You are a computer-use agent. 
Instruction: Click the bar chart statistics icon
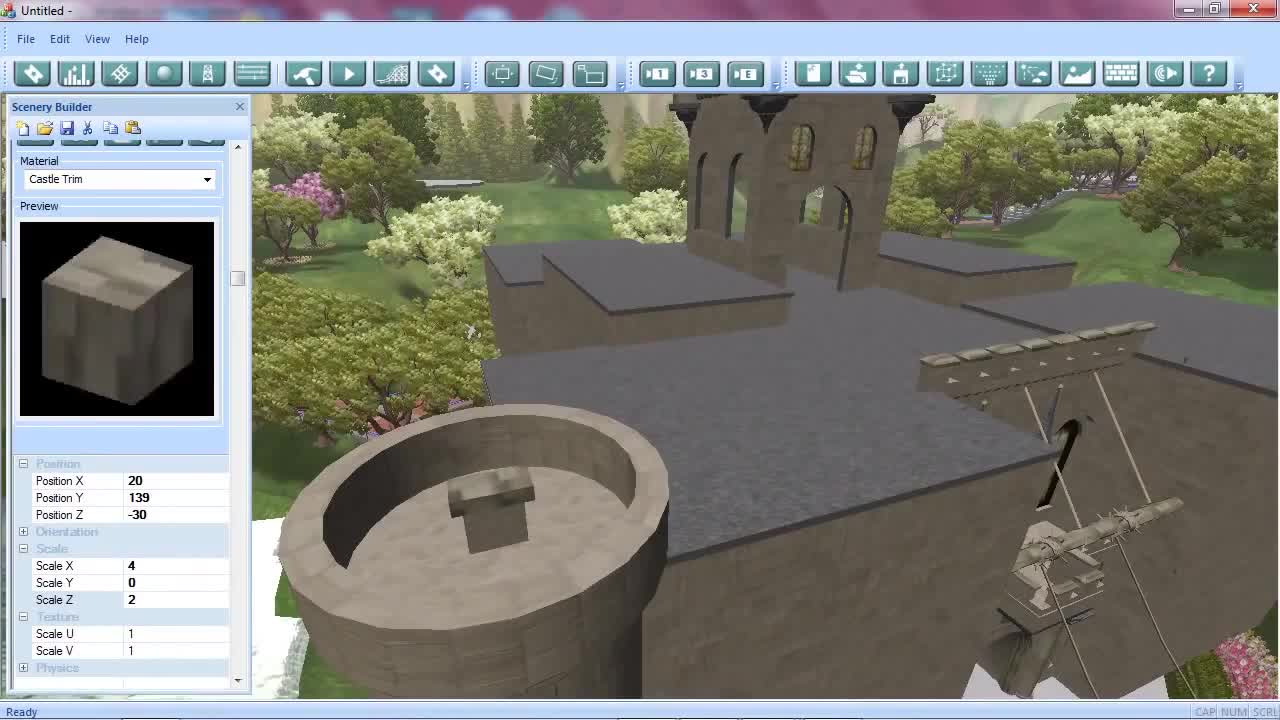click(x=76, y=74)
